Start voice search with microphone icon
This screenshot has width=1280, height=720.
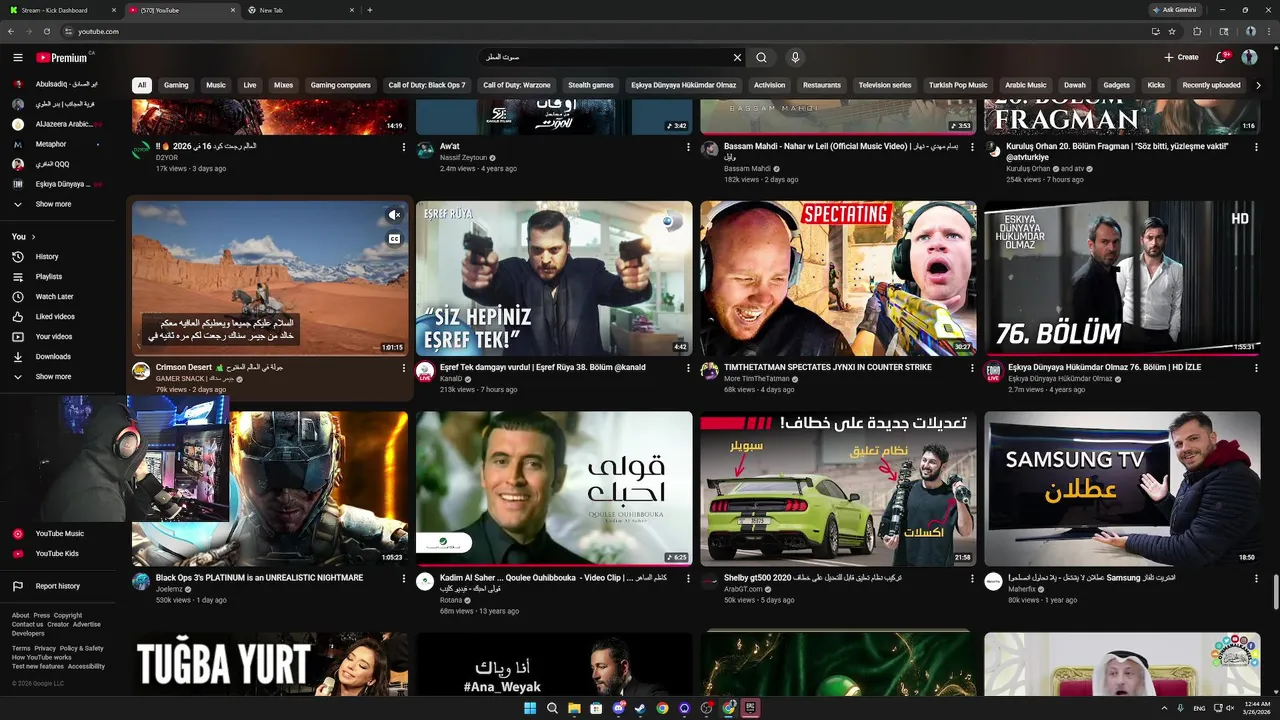795,58
